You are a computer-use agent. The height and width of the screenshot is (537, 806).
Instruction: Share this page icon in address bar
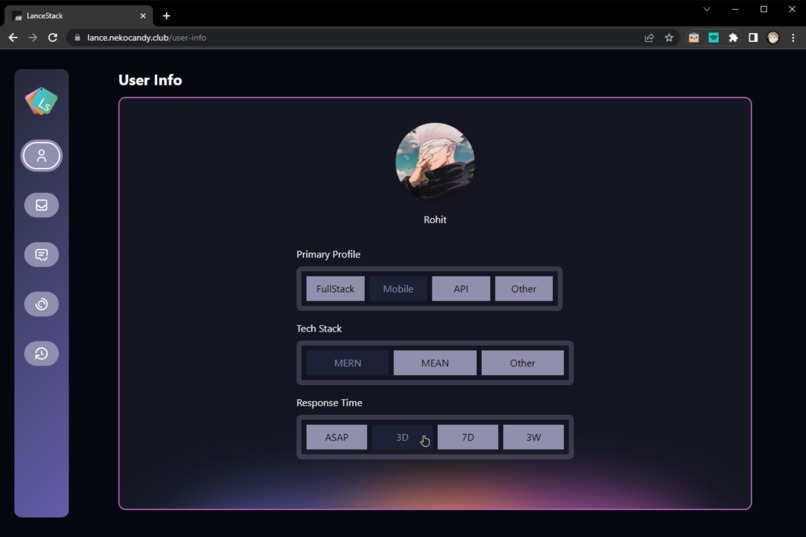[x=649, y=38]
